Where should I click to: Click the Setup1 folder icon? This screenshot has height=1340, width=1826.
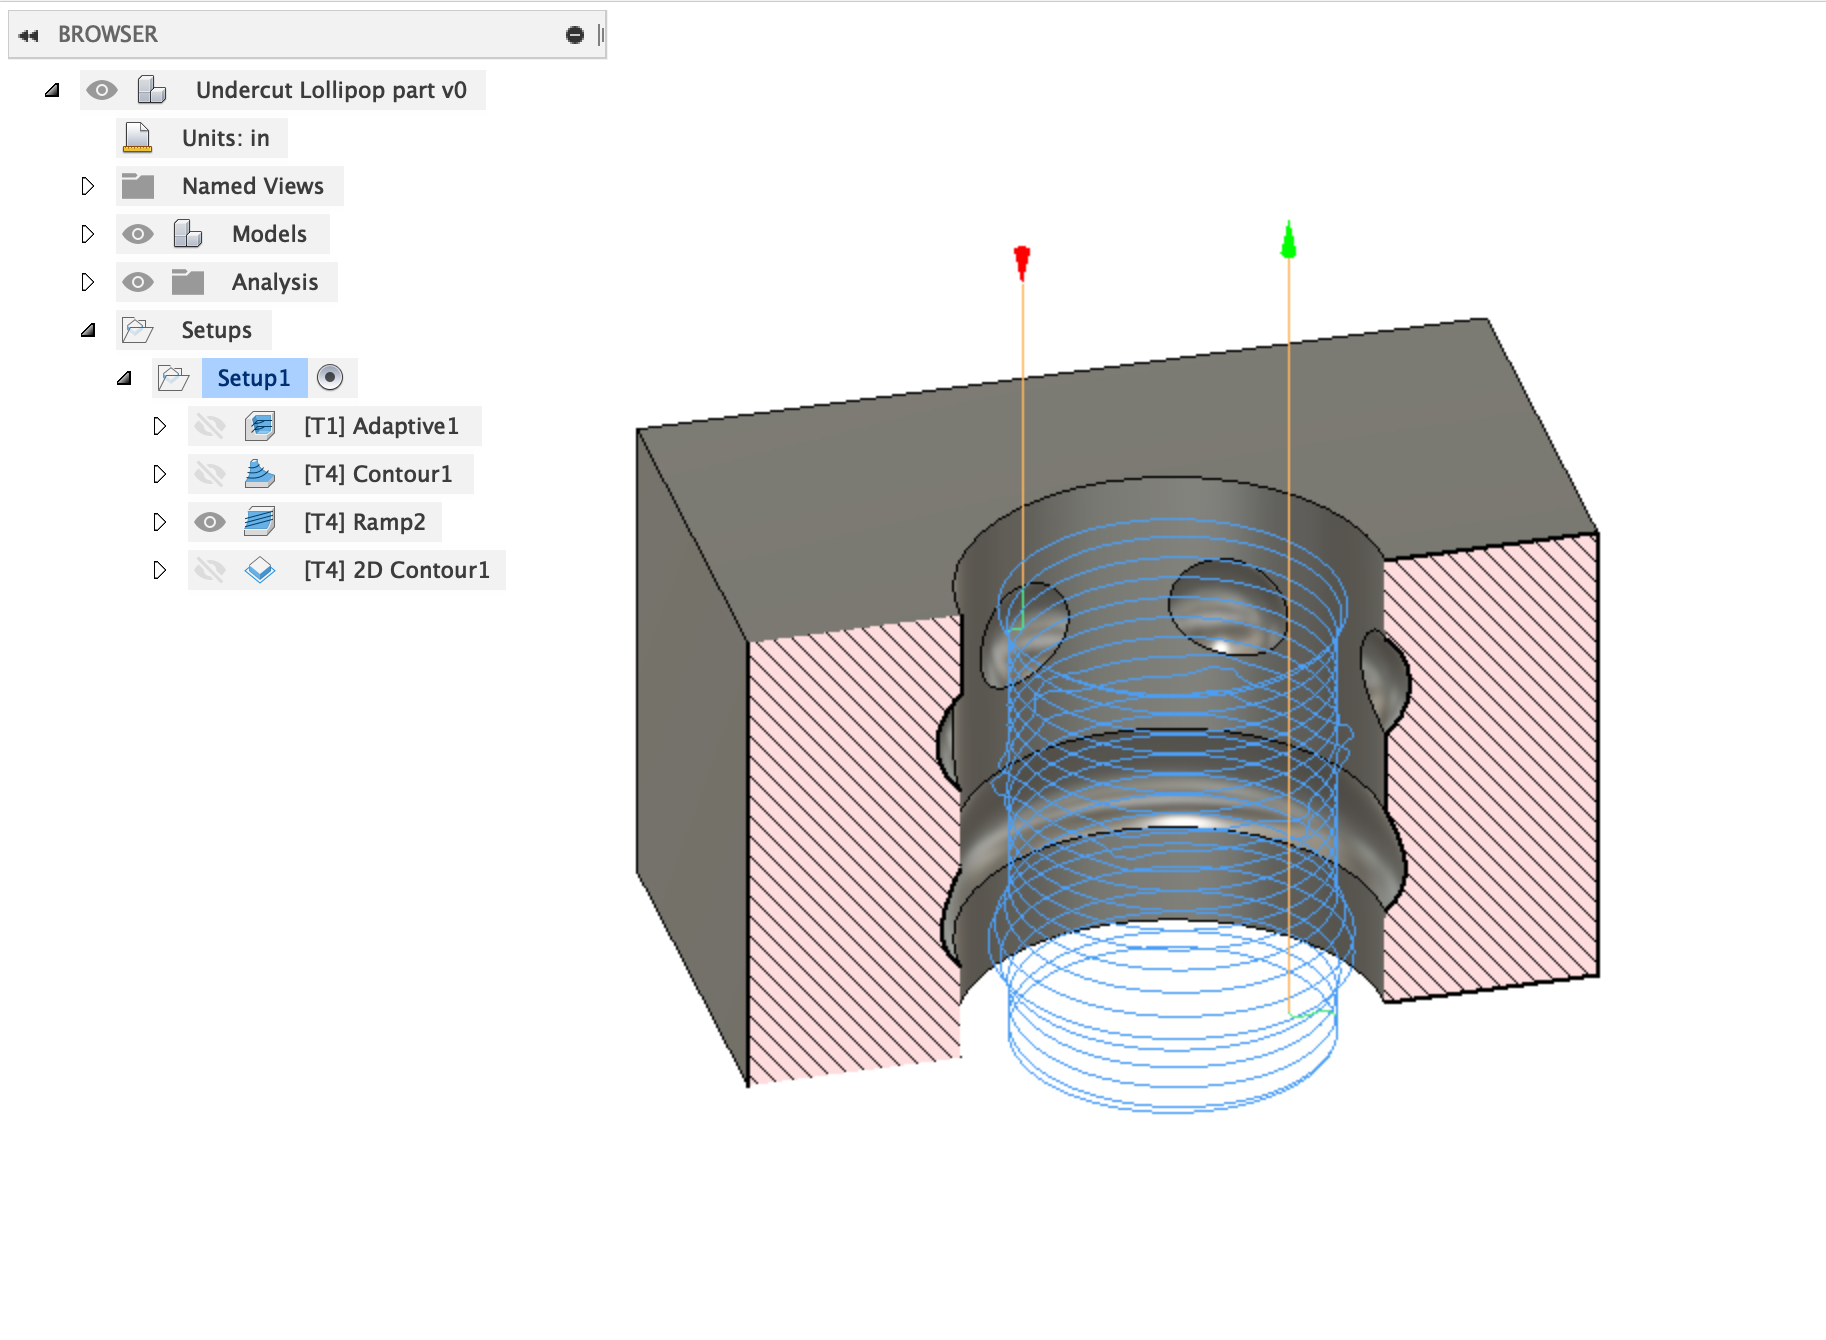coord(172,378)
